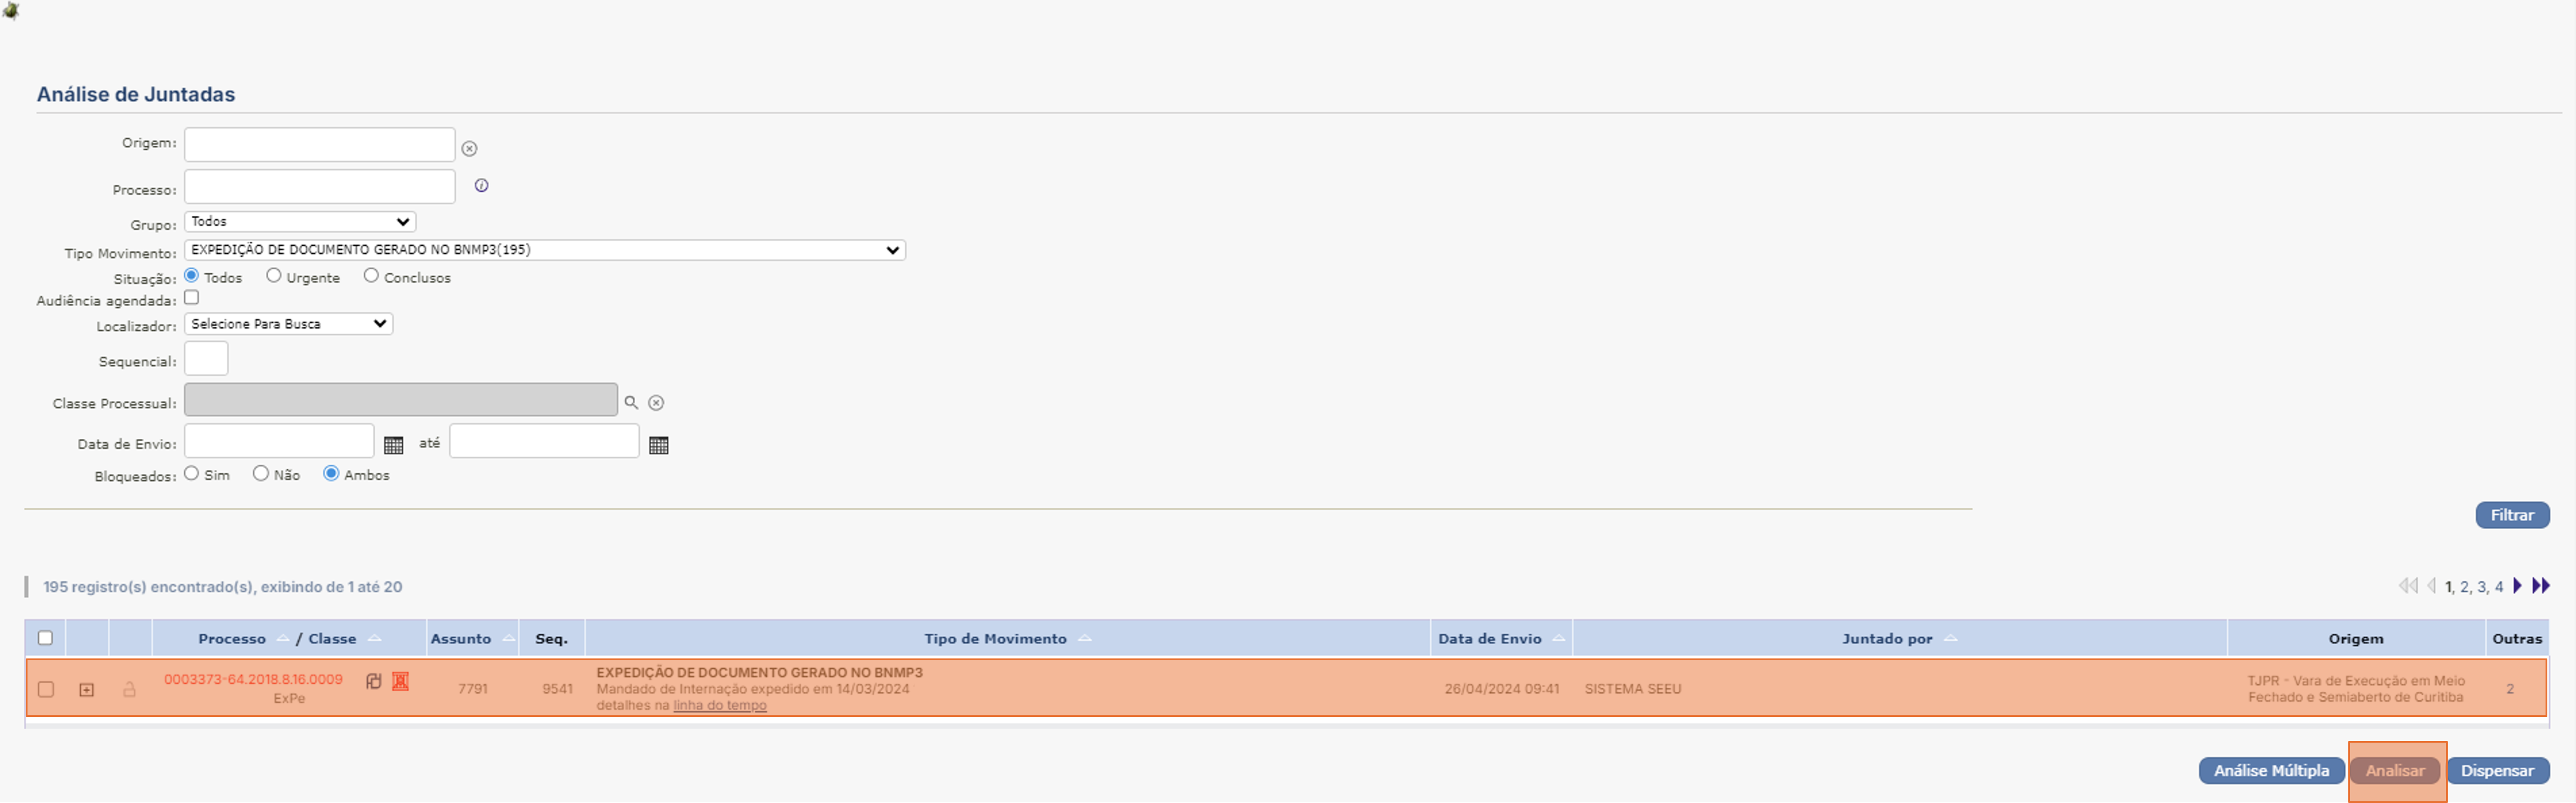Click the 'Seq.' column header
Image resolution: width=2576 pixels, height=803 pixels.
(x=551, y=639)
